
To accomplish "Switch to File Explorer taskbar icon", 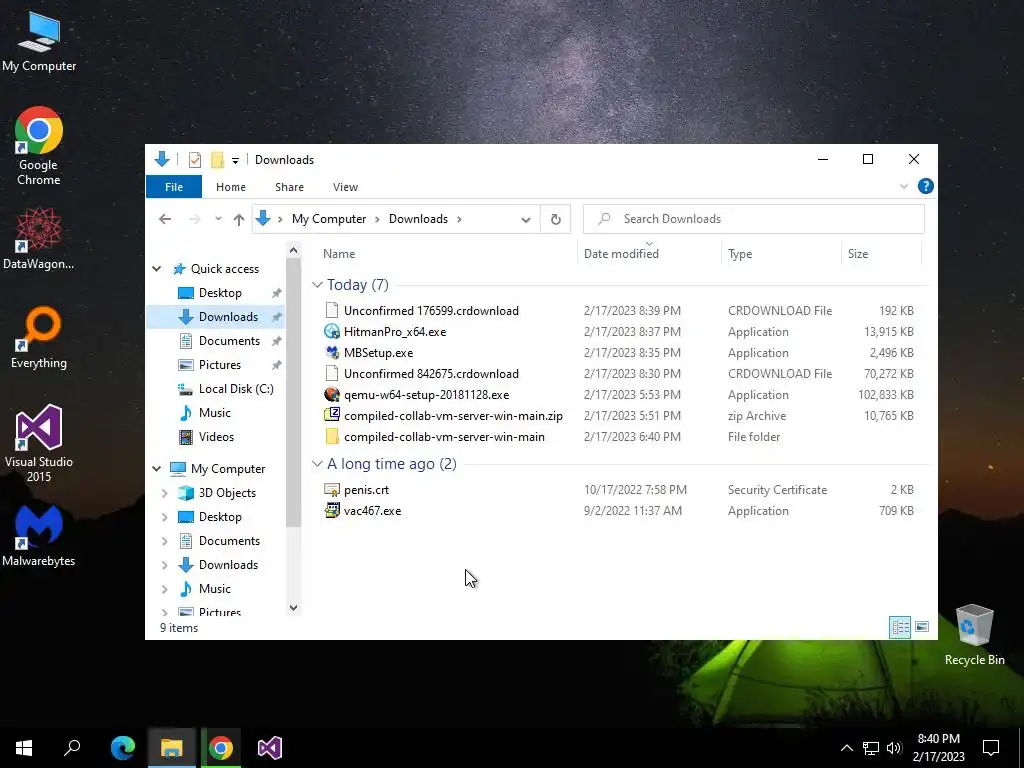I will (172, 748).
